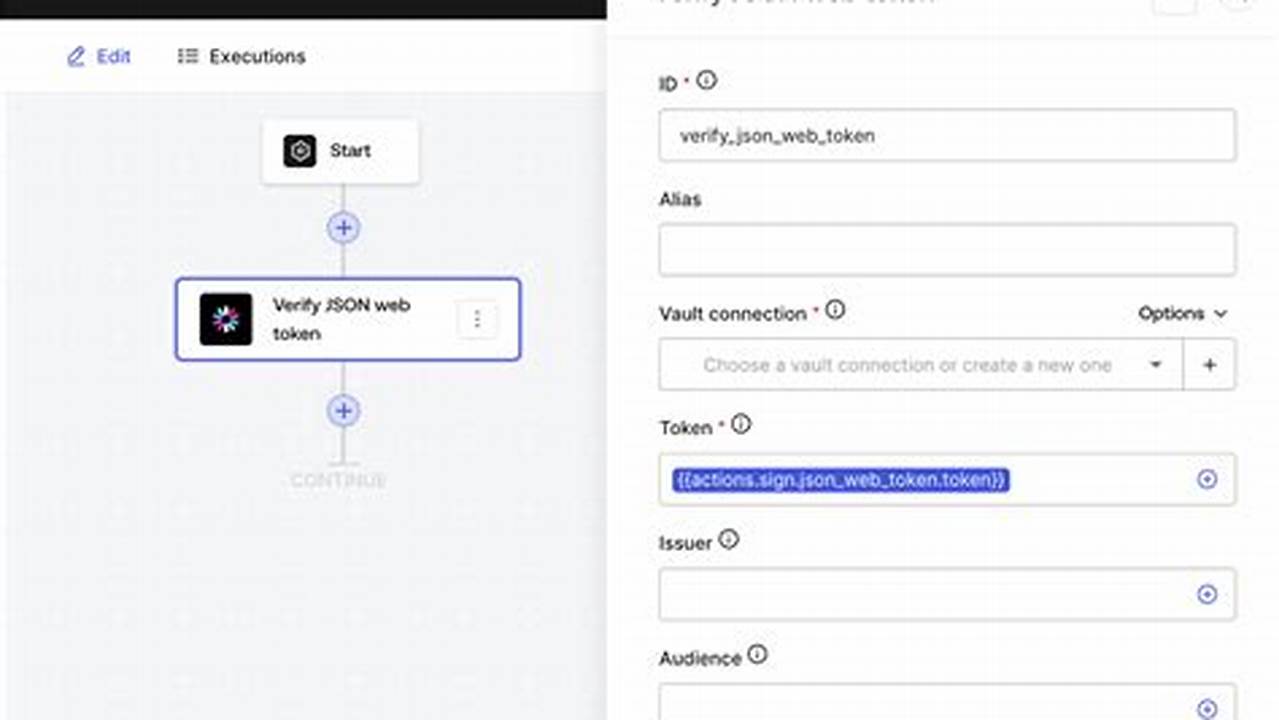Image resolution: width=1279 pixels, height=720 pixels.
Task: Click the info icon beside Vault connection
Action: [x=835, y=311]
